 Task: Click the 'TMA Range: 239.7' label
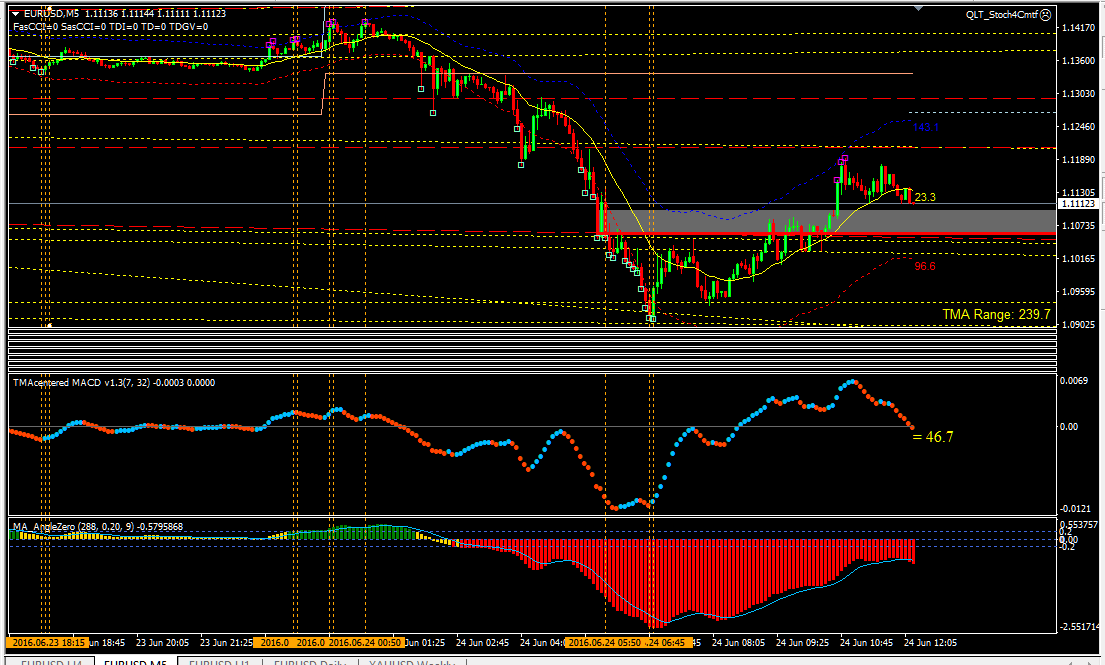[996, 314]
